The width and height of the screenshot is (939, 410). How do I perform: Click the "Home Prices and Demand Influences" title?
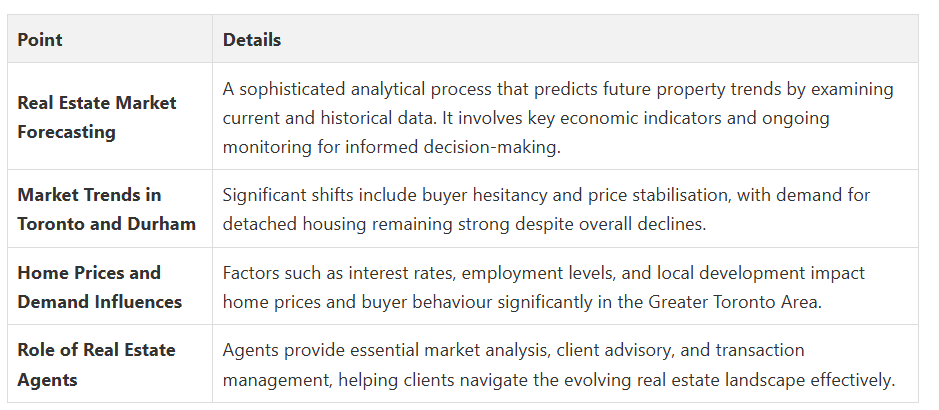click(99, 287)
